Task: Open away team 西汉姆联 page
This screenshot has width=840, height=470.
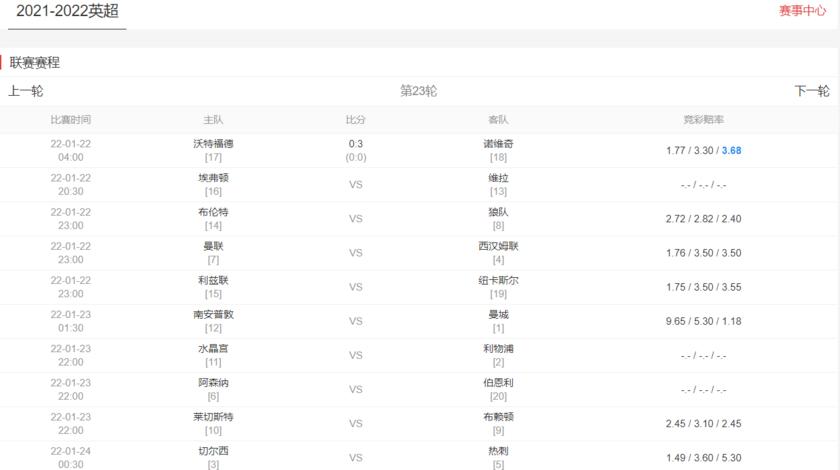Action: point(499,246)
